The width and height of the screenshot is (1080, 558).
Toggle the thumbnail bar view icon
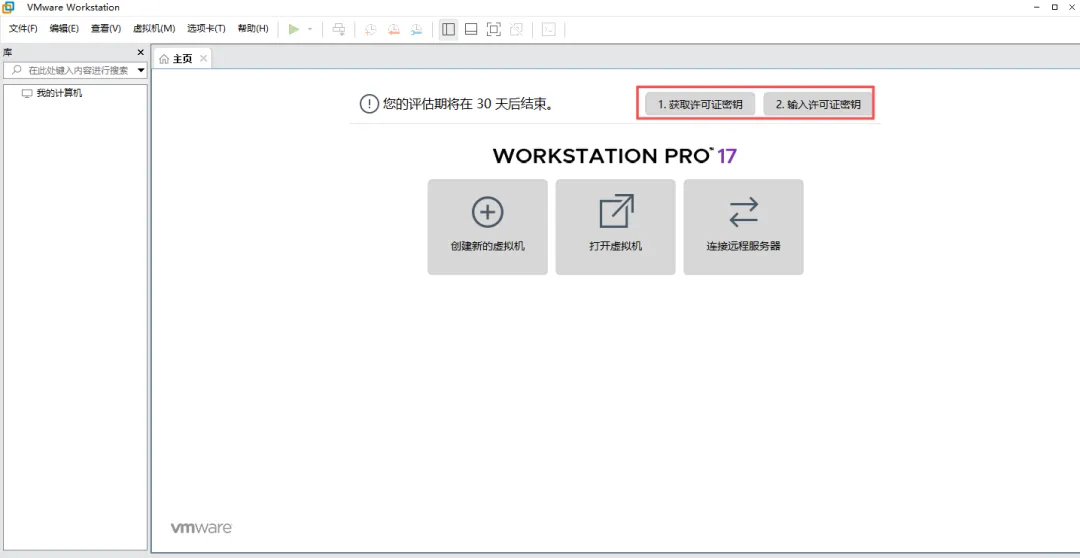pyautogui.click(x=471, y=29)
